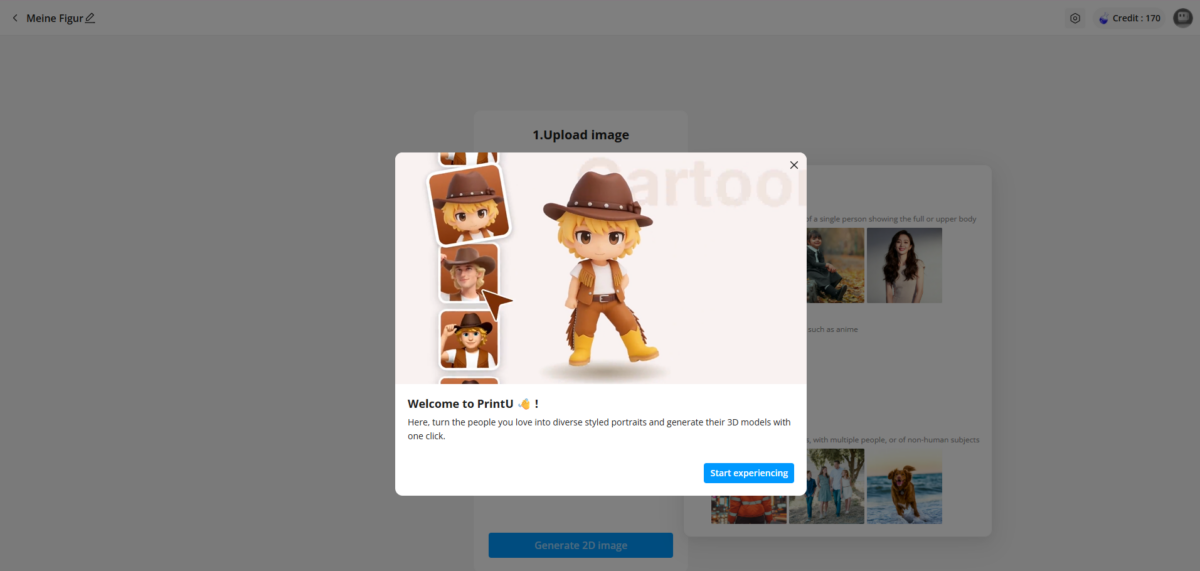Choose the long-haired woman sample photo
This screenshot has height=571, width=1200.
click(x=904, y=265)
